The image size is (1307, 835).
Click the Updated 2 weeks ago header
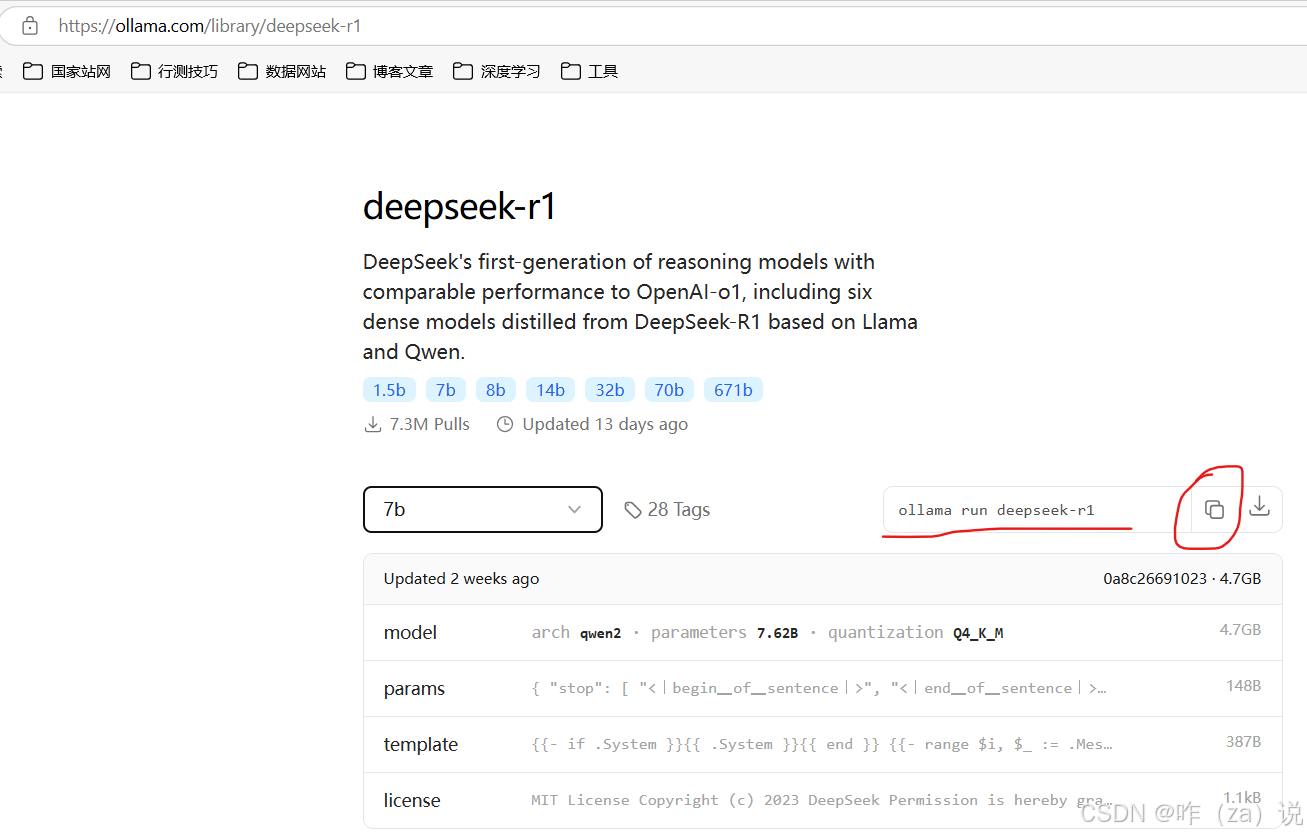[x=461, y=579]
